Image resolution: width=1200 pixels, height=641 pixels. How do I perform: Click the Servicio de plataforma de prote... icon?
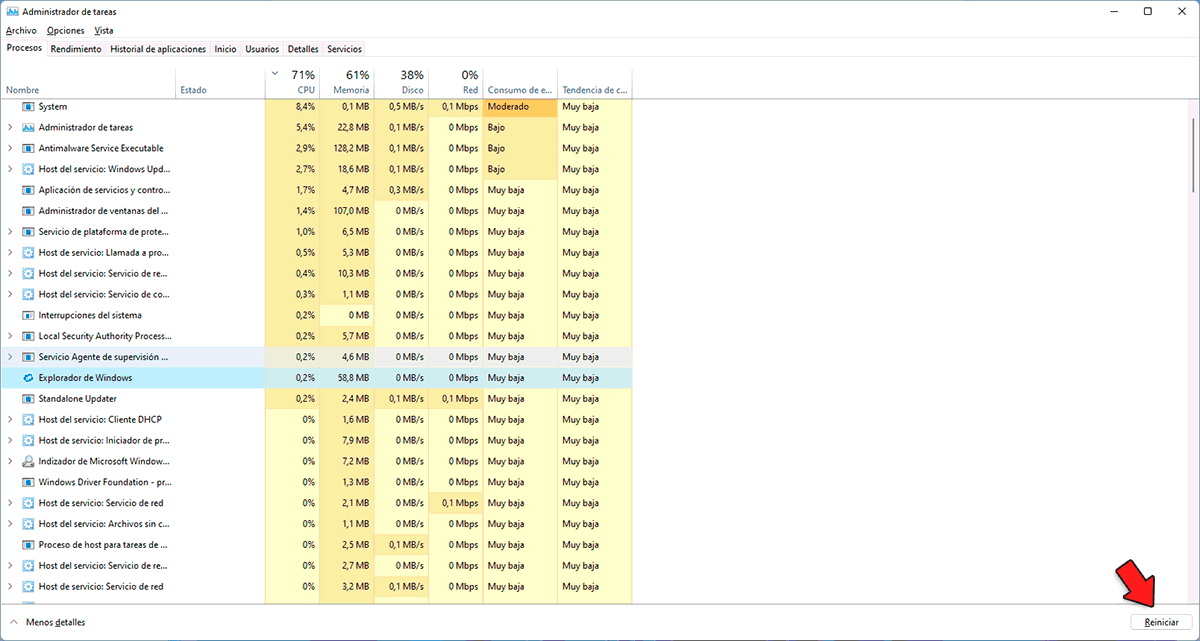(x=28, y=232)
